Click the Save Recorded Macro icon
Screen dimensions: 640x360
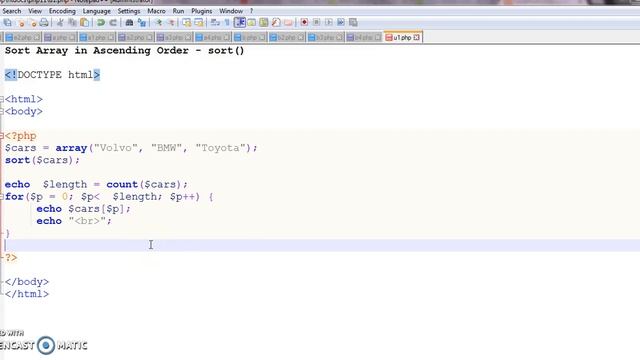[x=353, y=22]
